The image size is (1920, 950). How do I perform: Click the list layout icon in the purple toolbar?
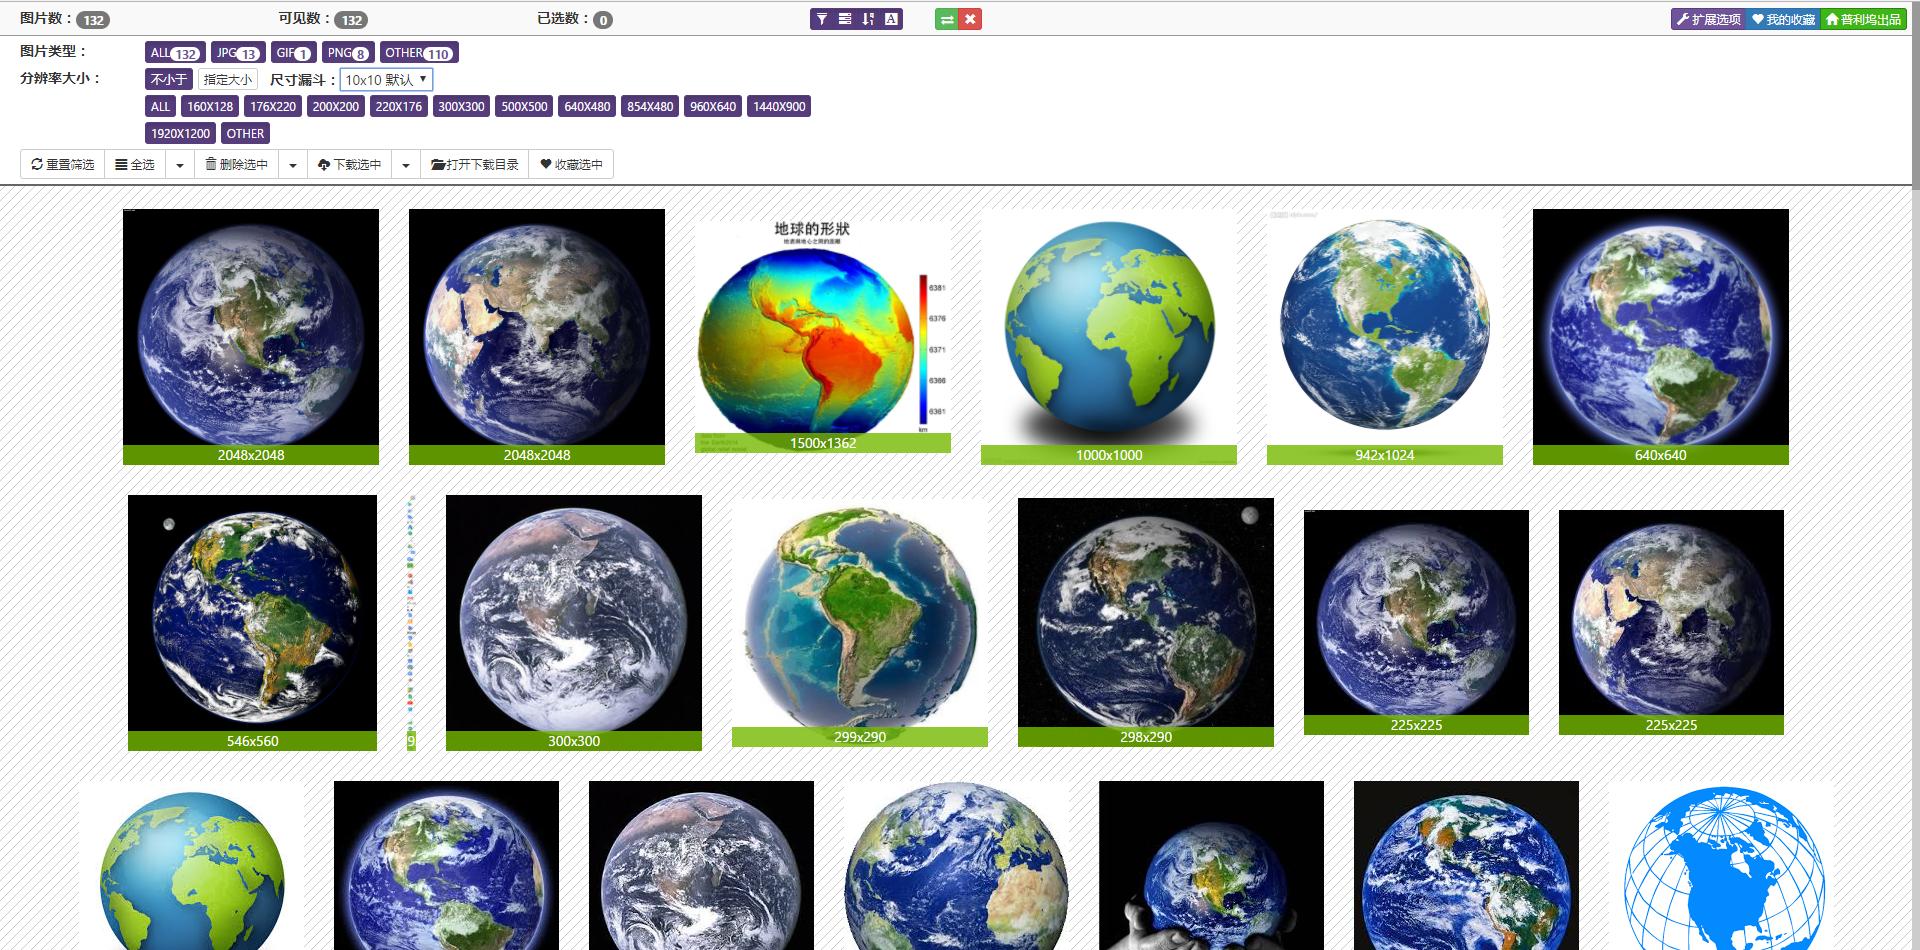(x=845, y=19)
